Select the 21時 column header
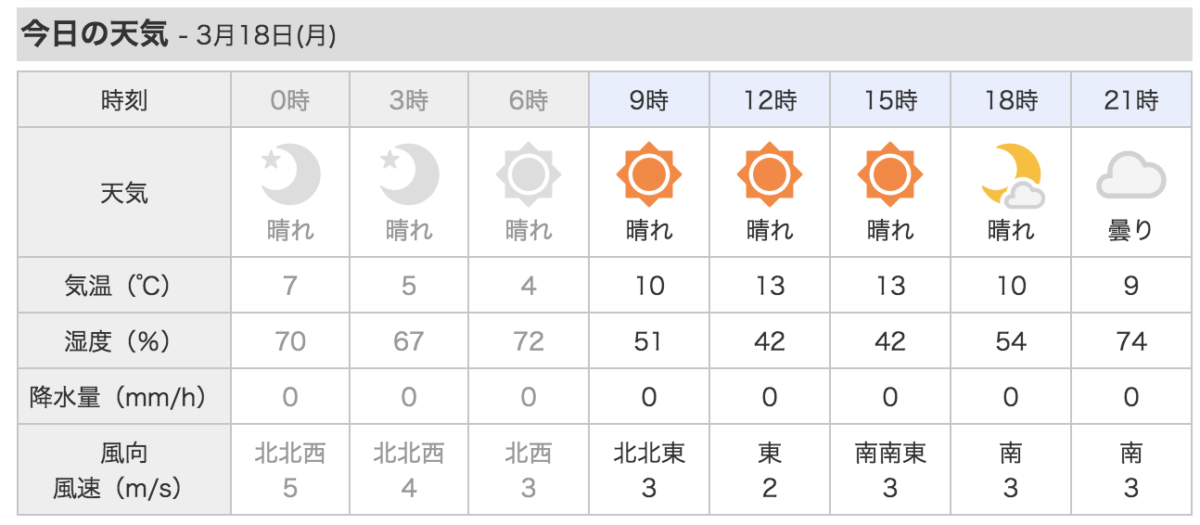This screenshot has width=1200, height=525. pyautogui.click(x=1131, y=100)
